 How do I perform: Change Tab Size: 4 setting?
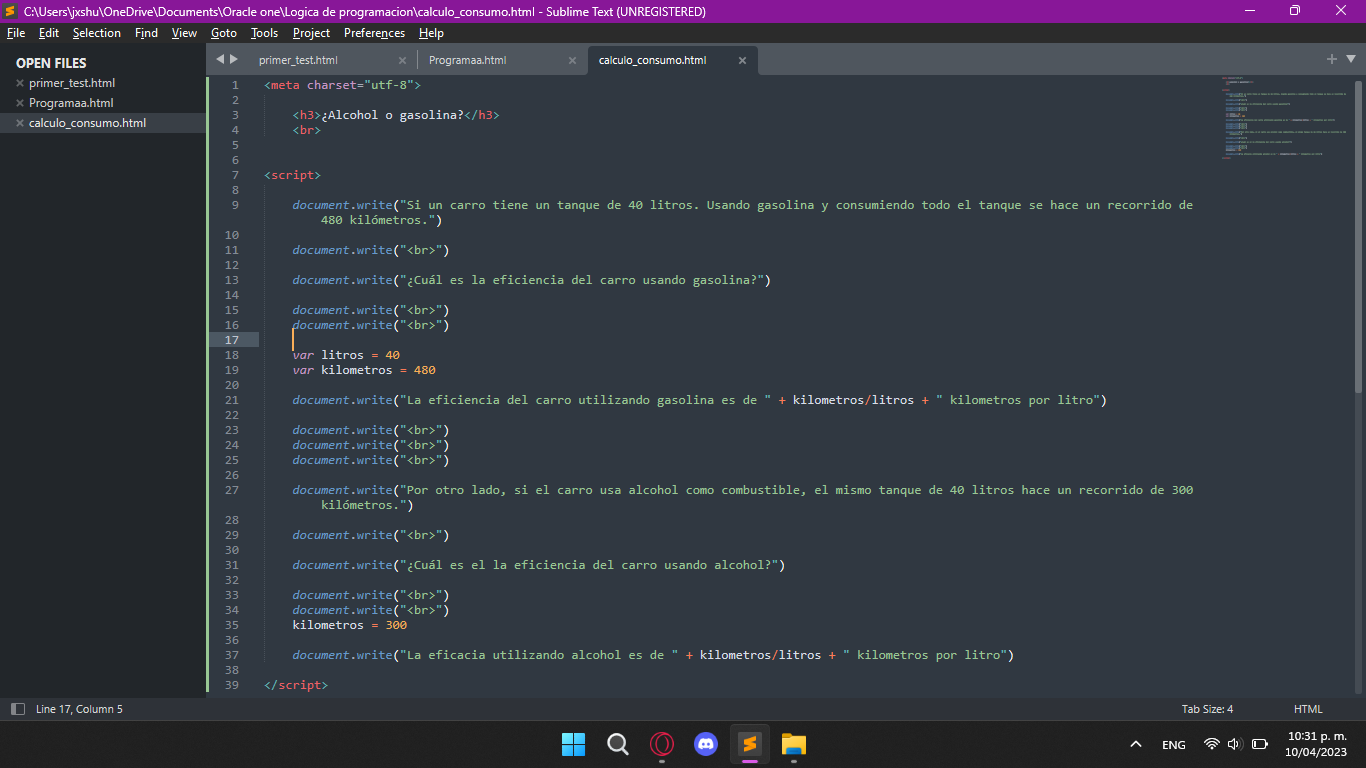[1207, 709]
